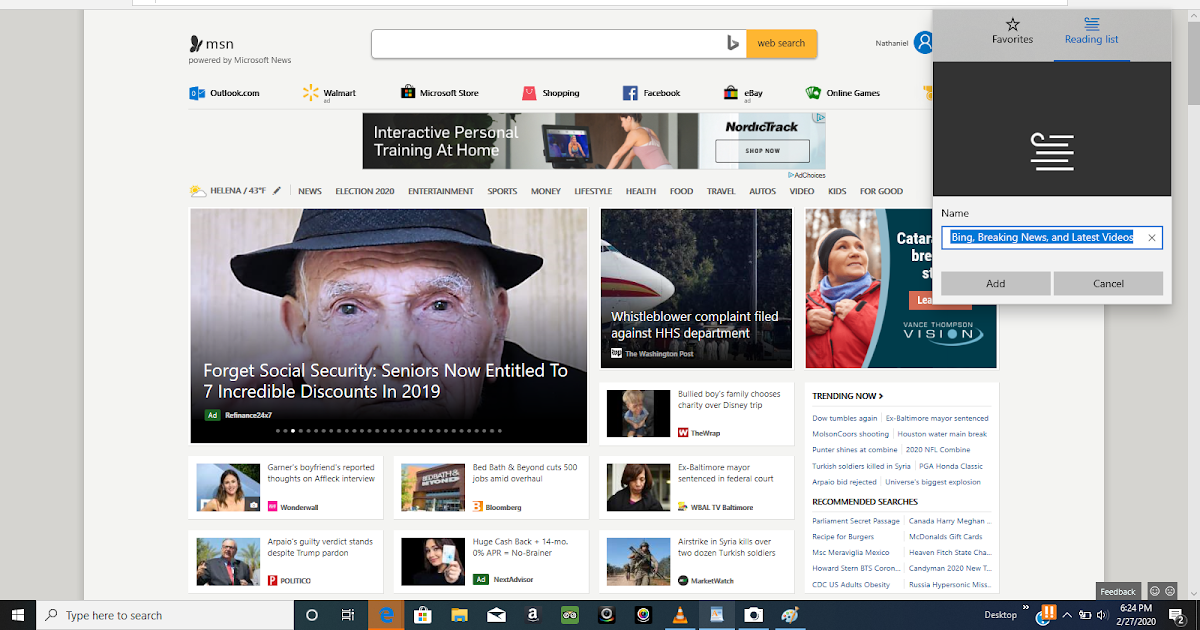This screenshot has height=630, width=1200.
Task: Open TripAdvisor owl icon on taskbar
Action: 569,615
